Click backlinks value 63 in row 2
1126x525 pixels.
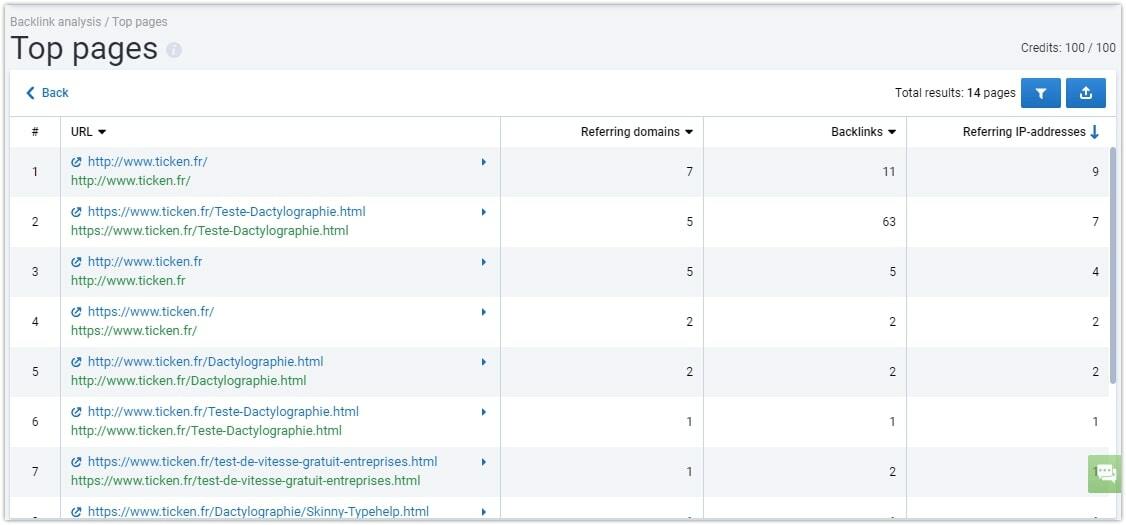pyautogui.click(x=889, y=222)
